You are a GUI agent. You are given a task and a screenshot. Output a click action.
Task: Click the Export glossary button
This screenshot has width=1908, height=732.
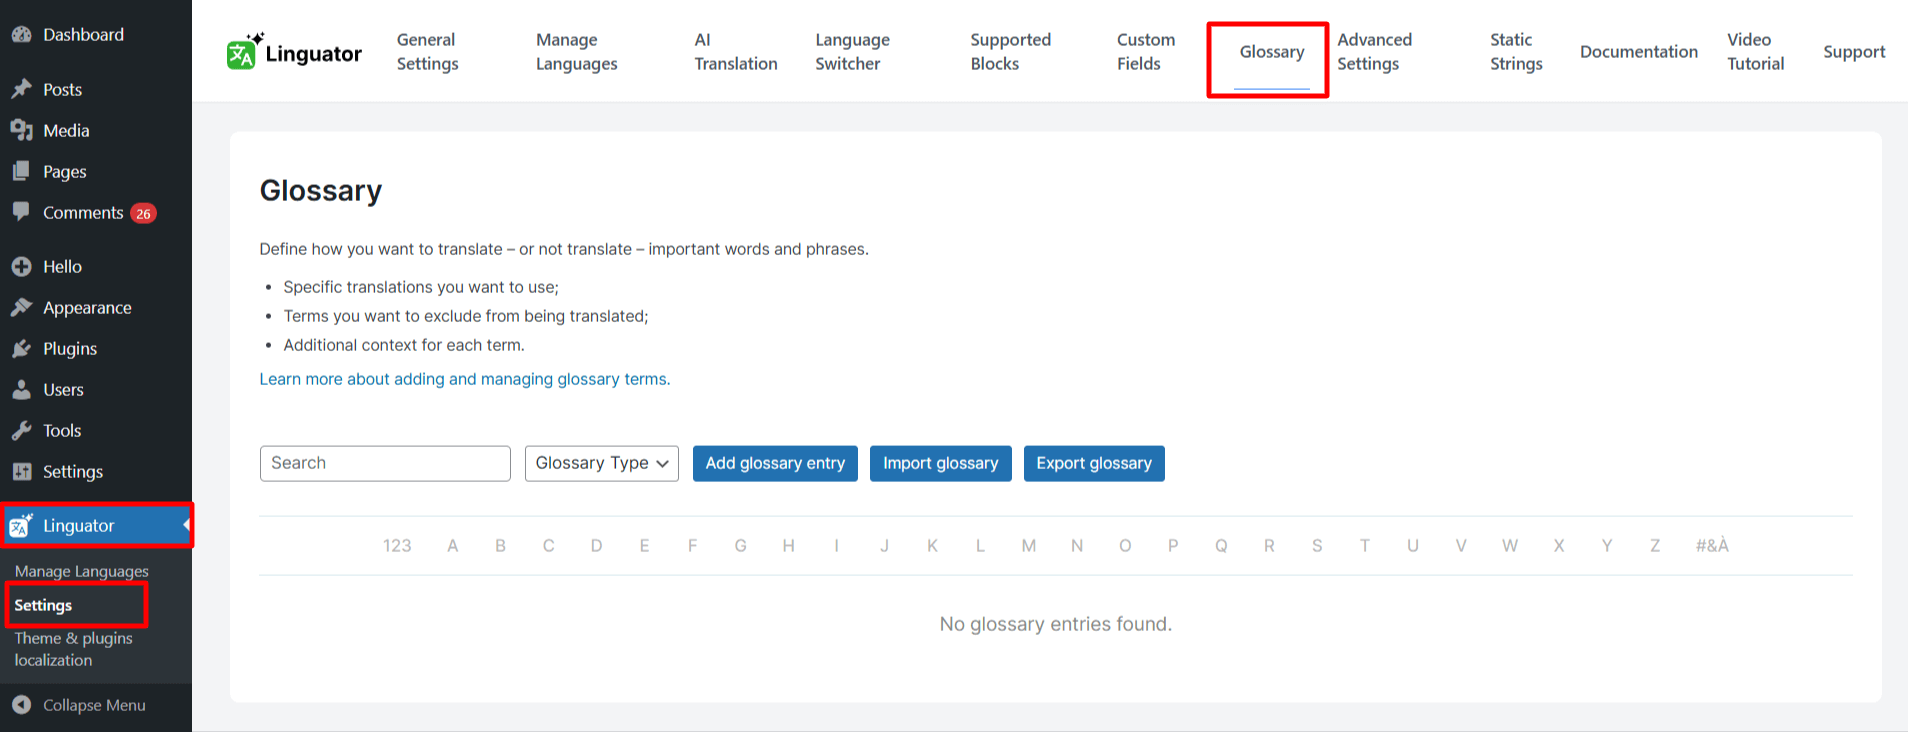pyautogui.click(x=1093, y=463)
